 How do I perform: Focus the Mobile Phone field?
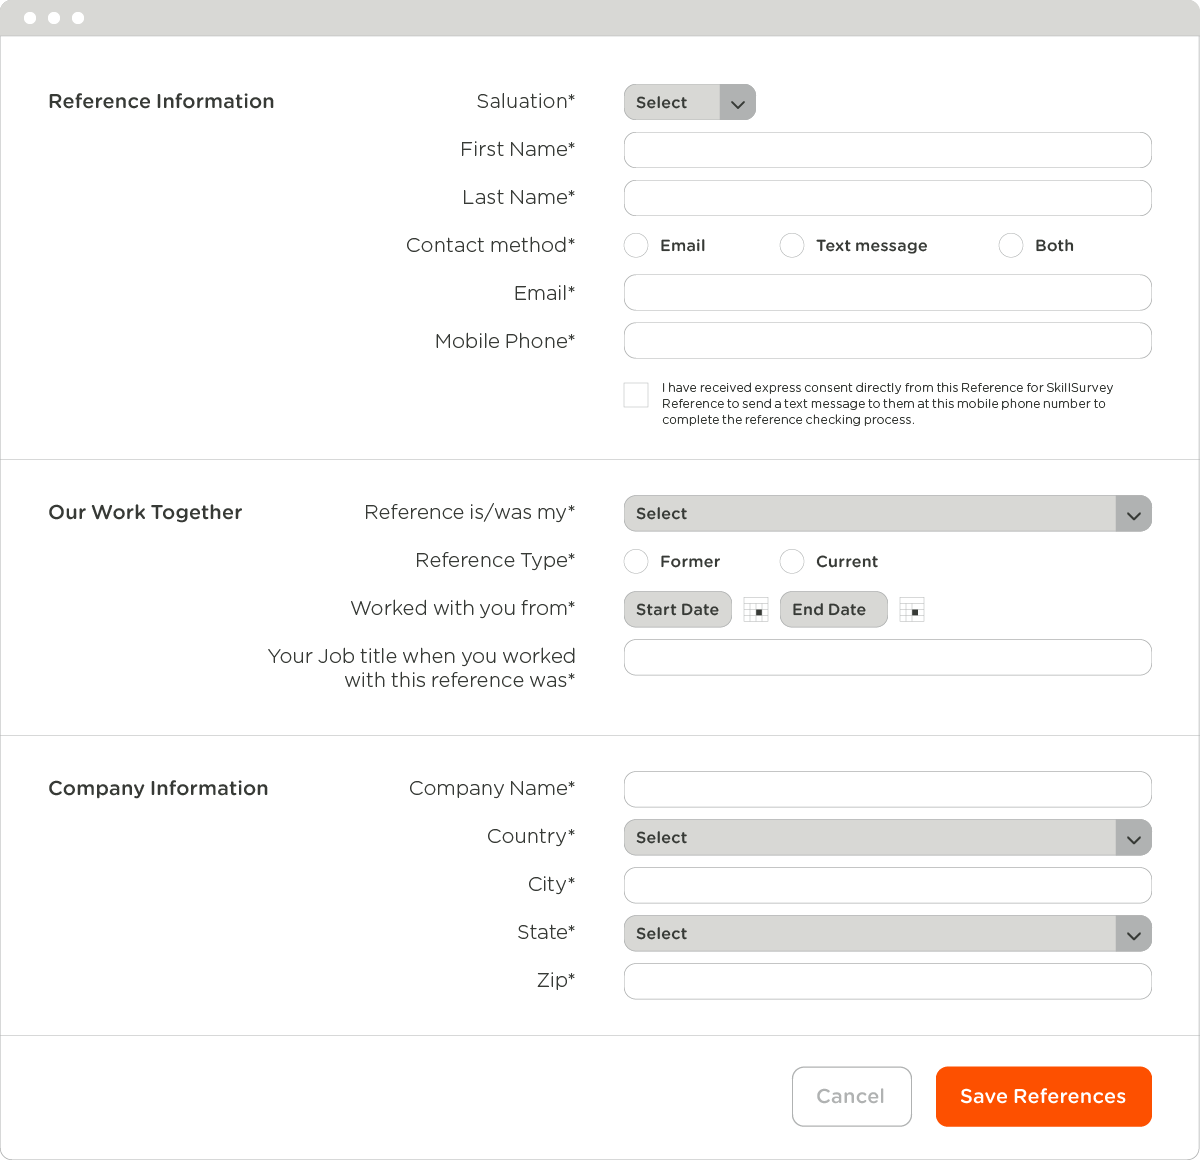pos(887,340)
